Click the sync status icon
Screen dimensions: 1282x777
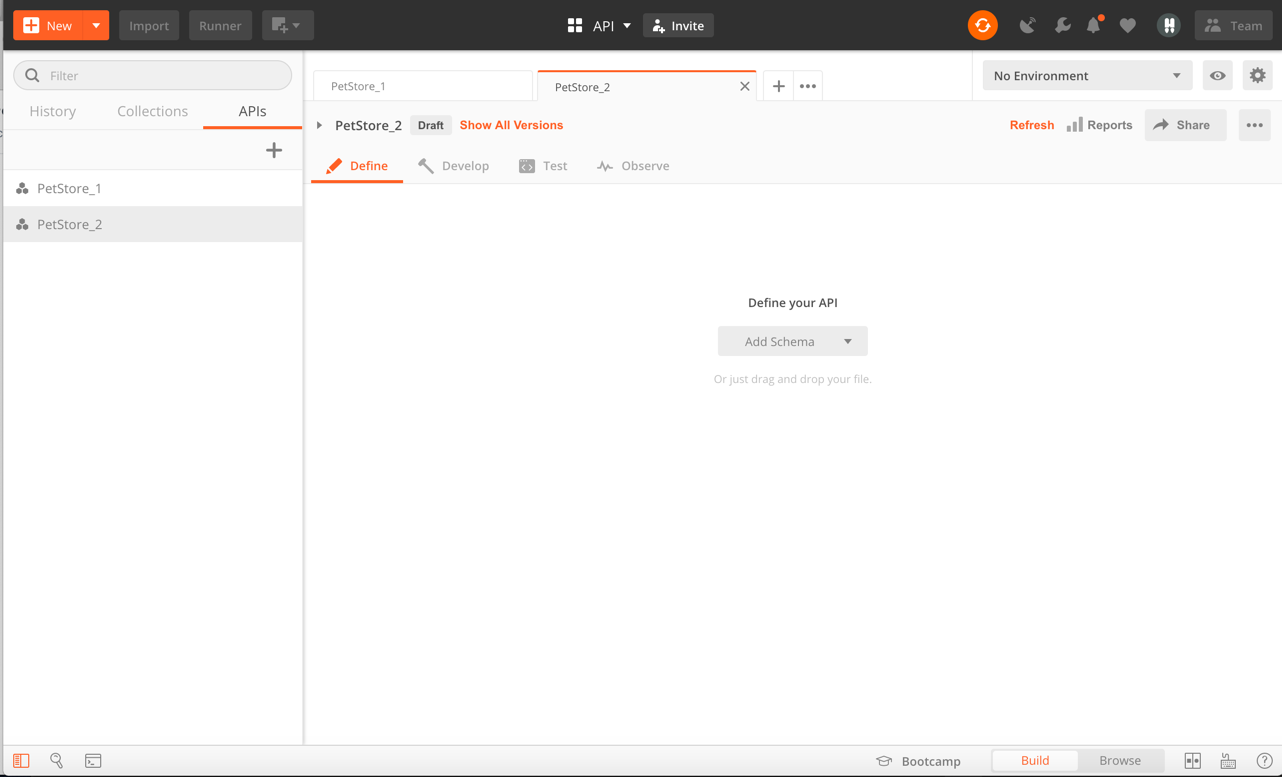pos(983,26)
